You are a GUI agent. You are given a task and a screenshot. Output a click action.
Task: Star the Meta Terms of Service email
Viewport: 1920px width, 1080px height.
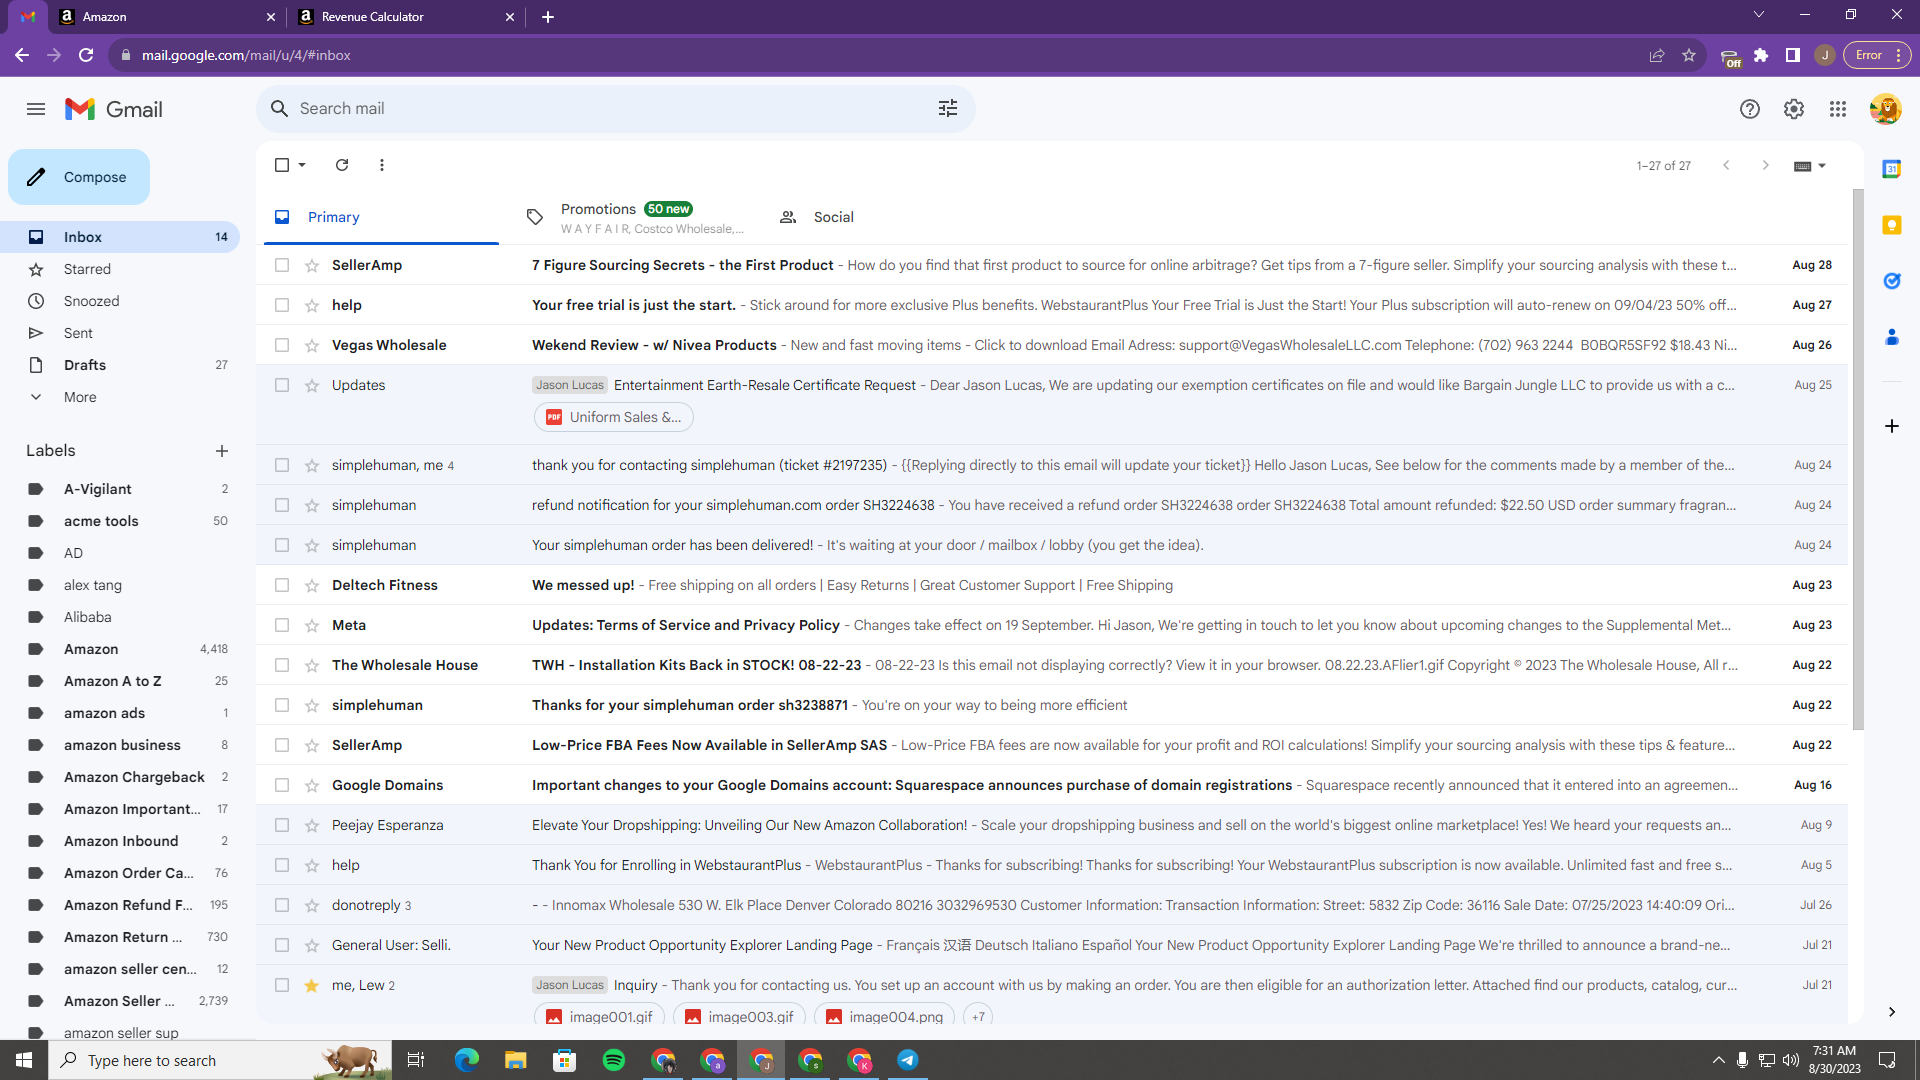pyautogui.click(x=312, y=625)
